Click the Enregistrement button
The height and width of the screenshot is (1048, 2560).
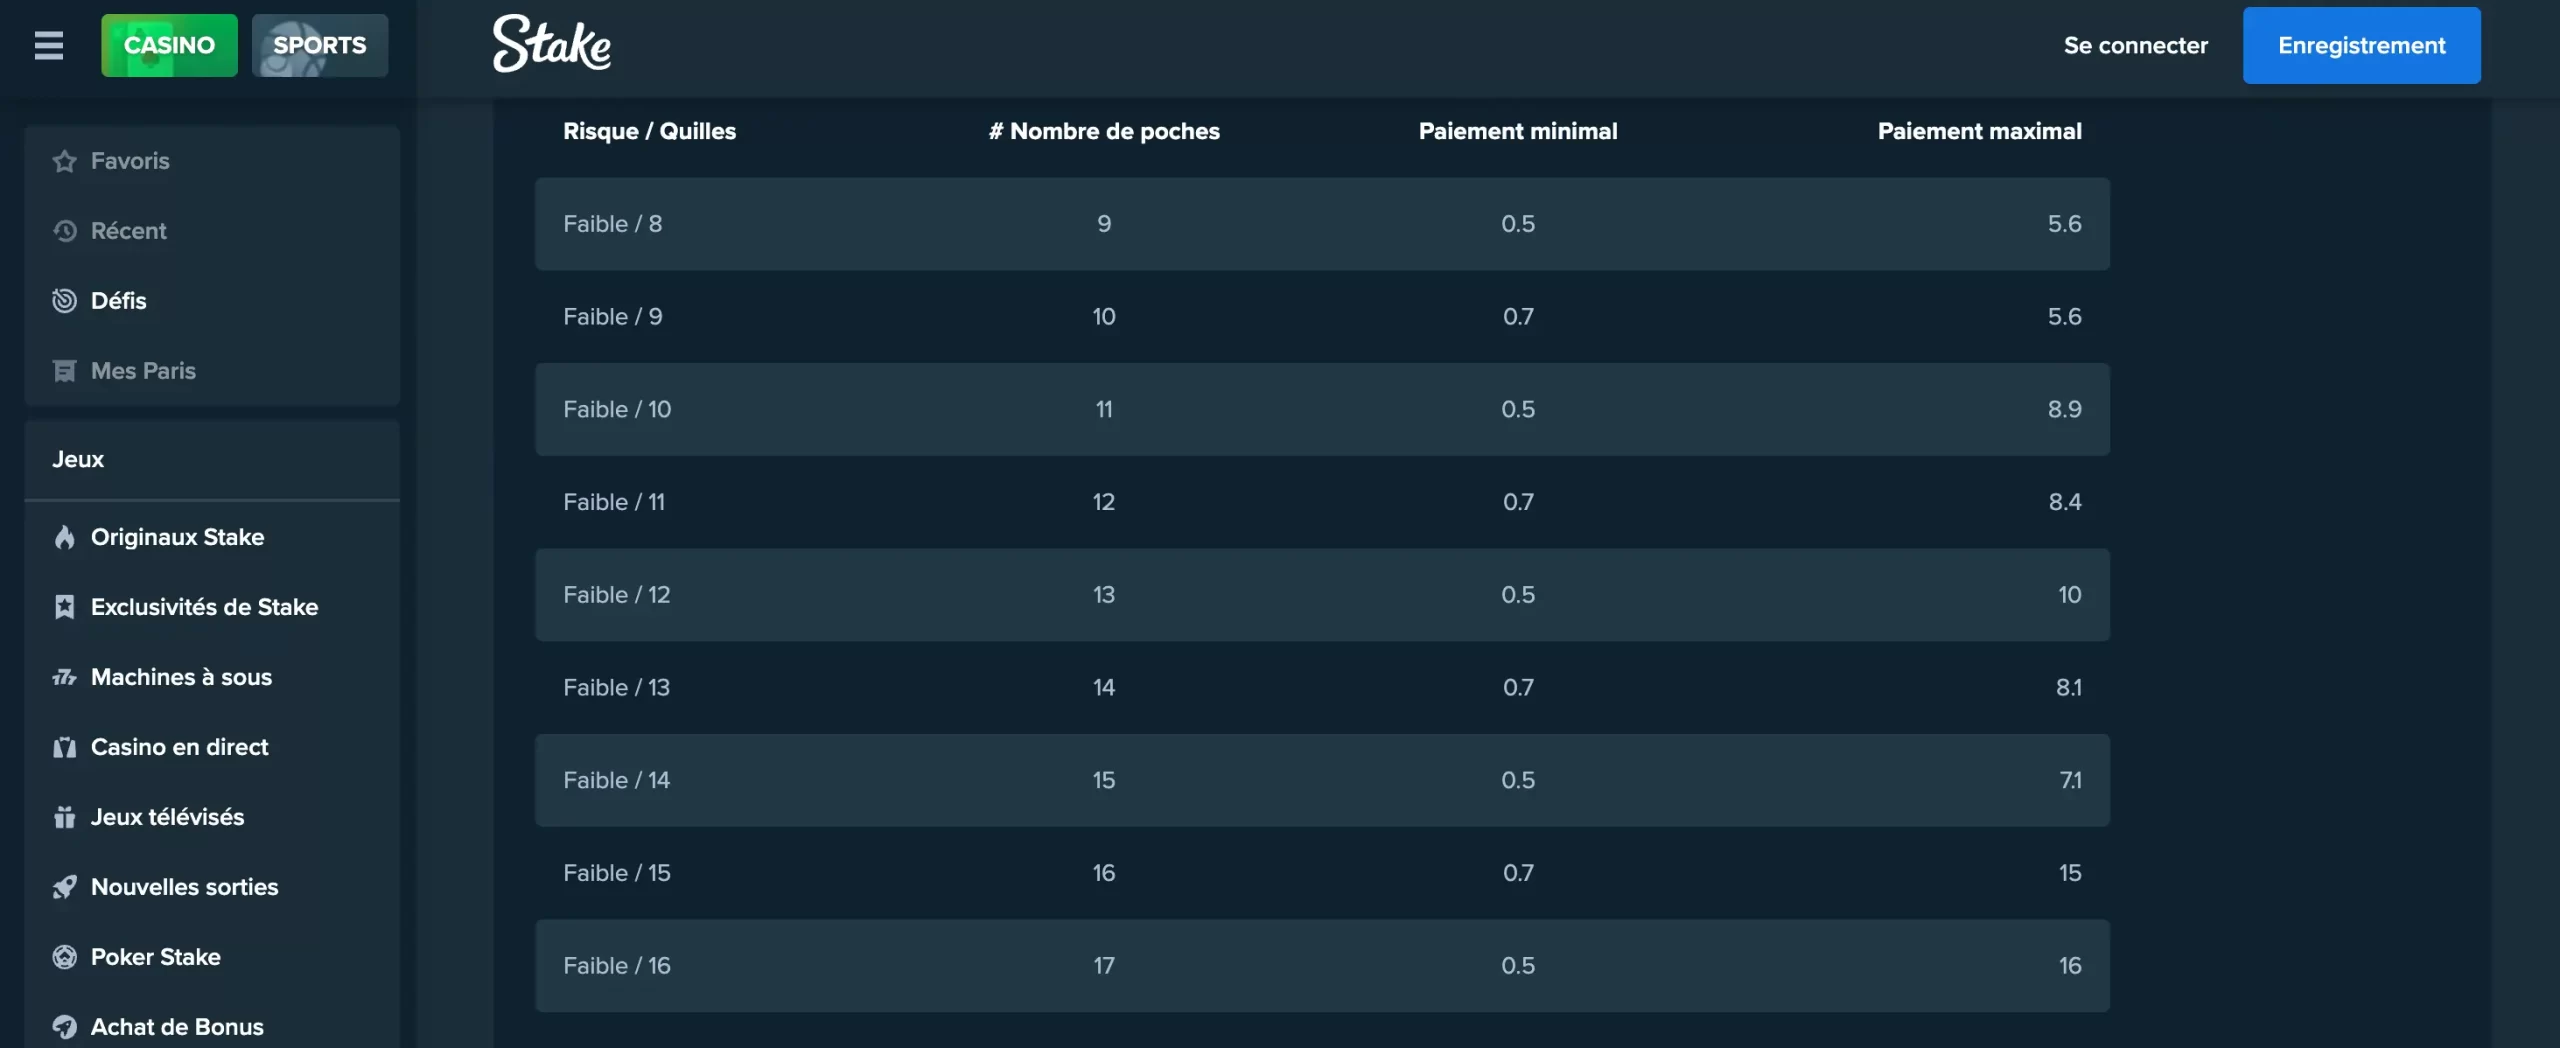point(2361,45)
